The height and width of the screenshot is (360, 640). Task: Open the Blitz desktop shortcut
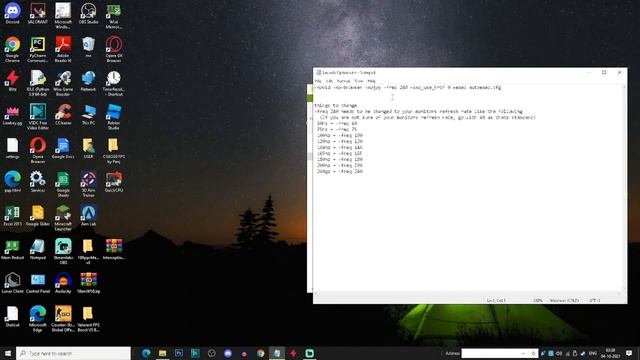(12, 80)
